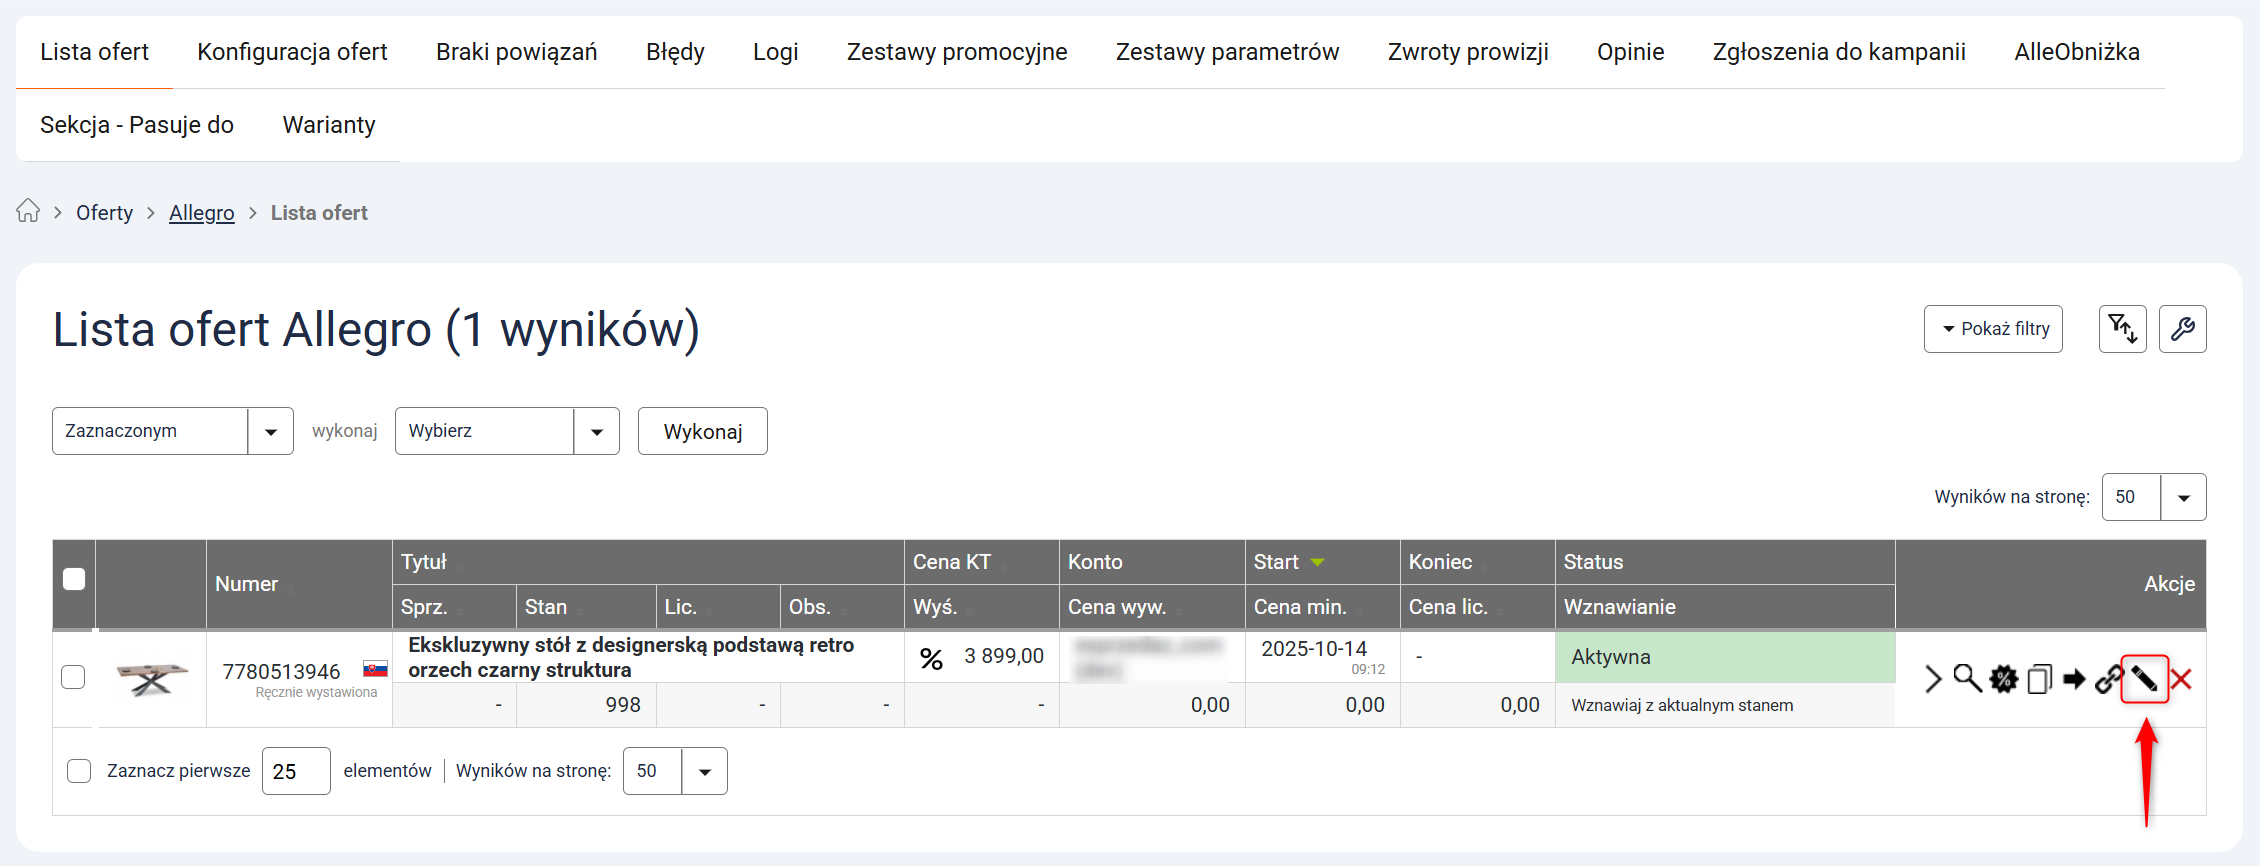Click the red X delete offer icon
Viewport: 2260px width, 866px height.
(x=2182, y=679)
